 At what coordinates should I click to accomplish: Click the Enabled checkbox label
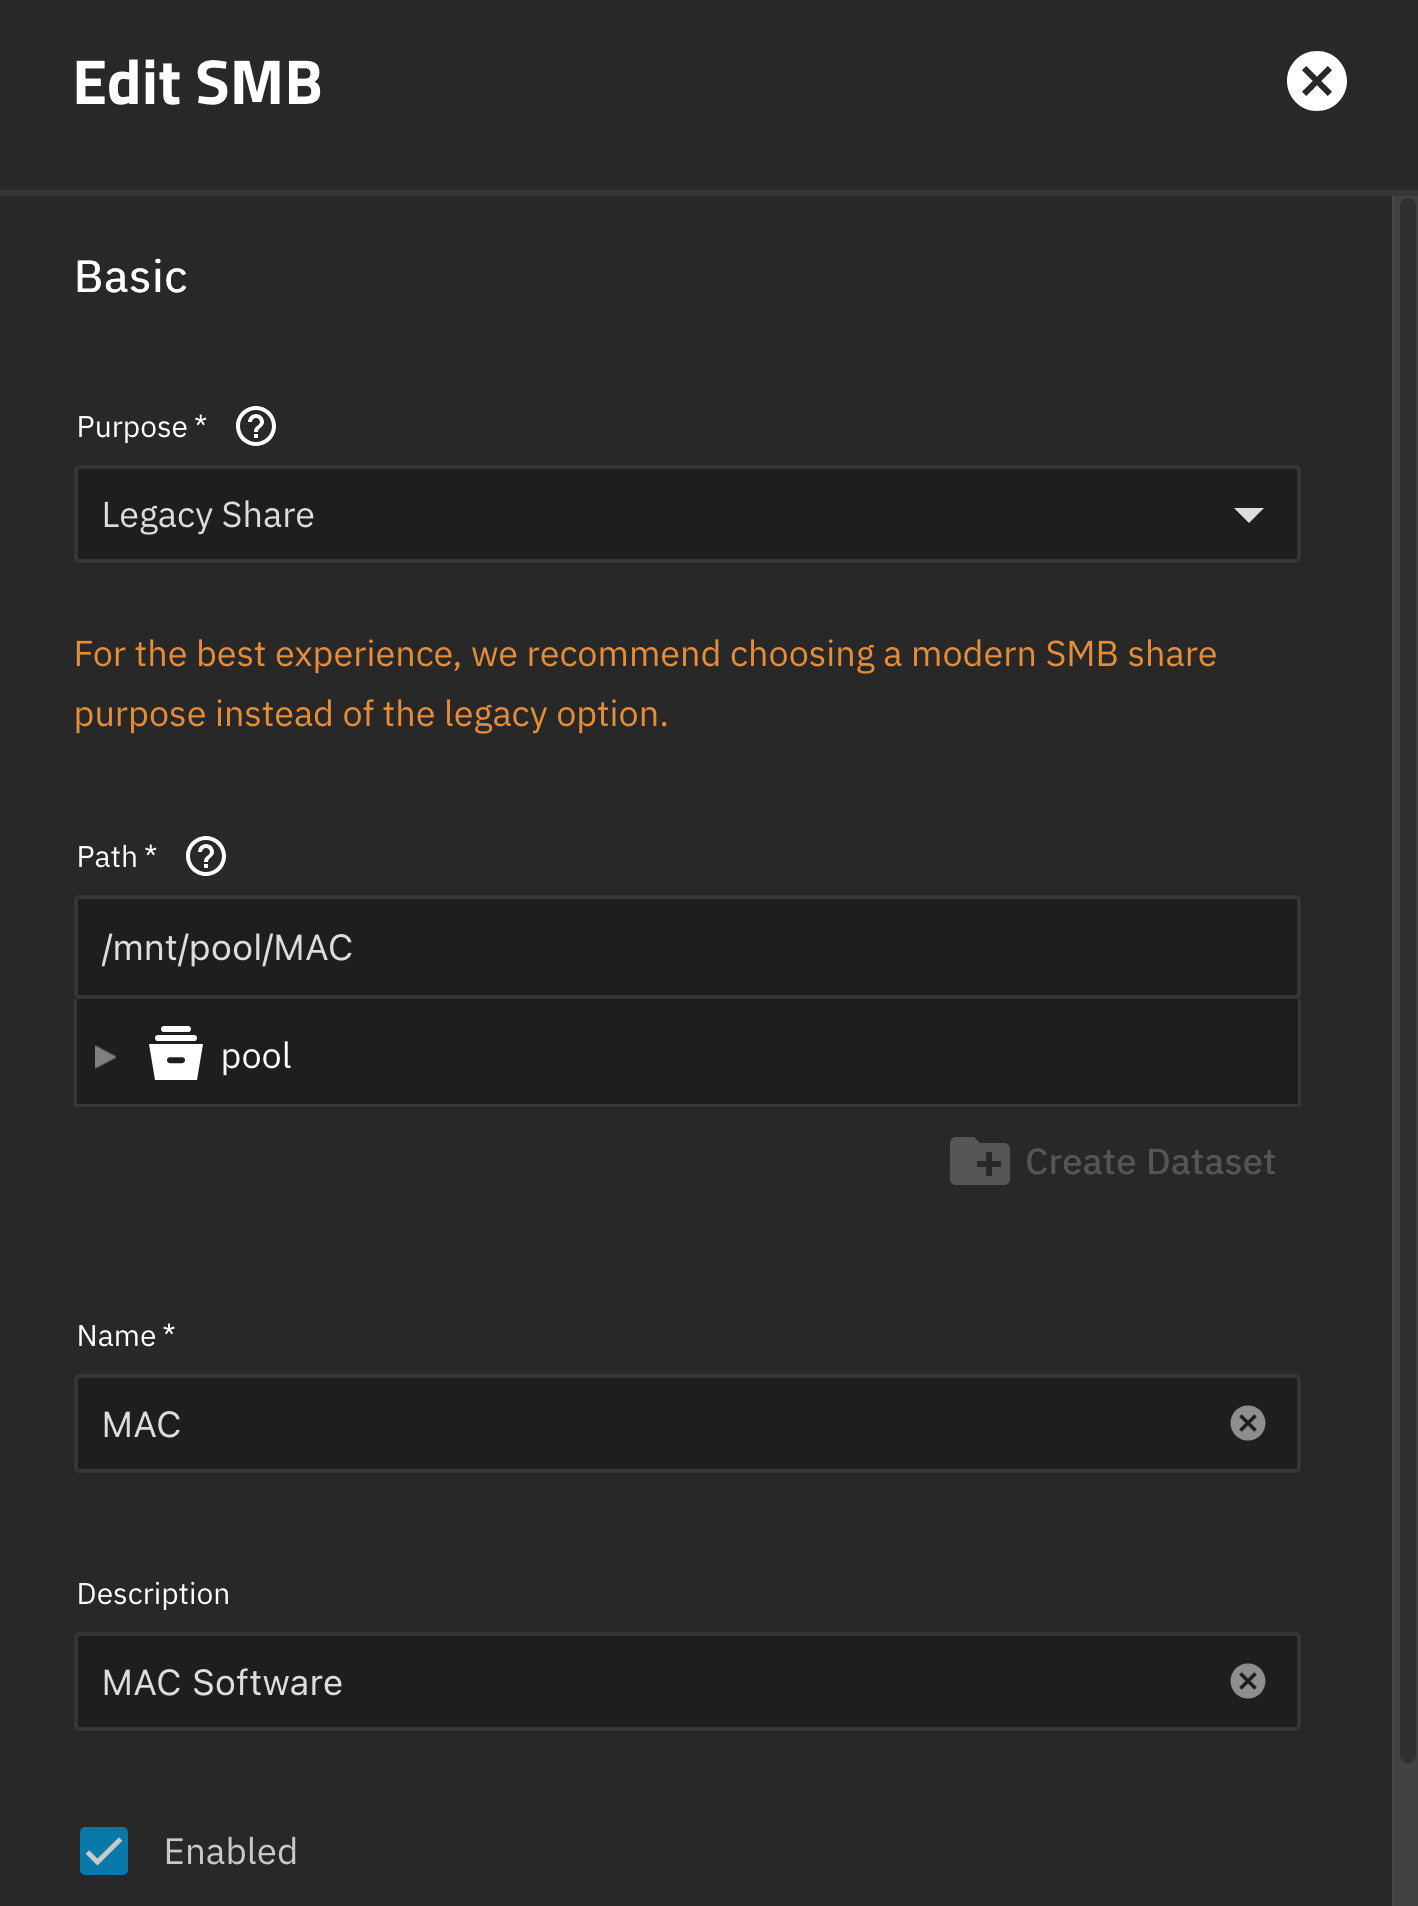231,1852
